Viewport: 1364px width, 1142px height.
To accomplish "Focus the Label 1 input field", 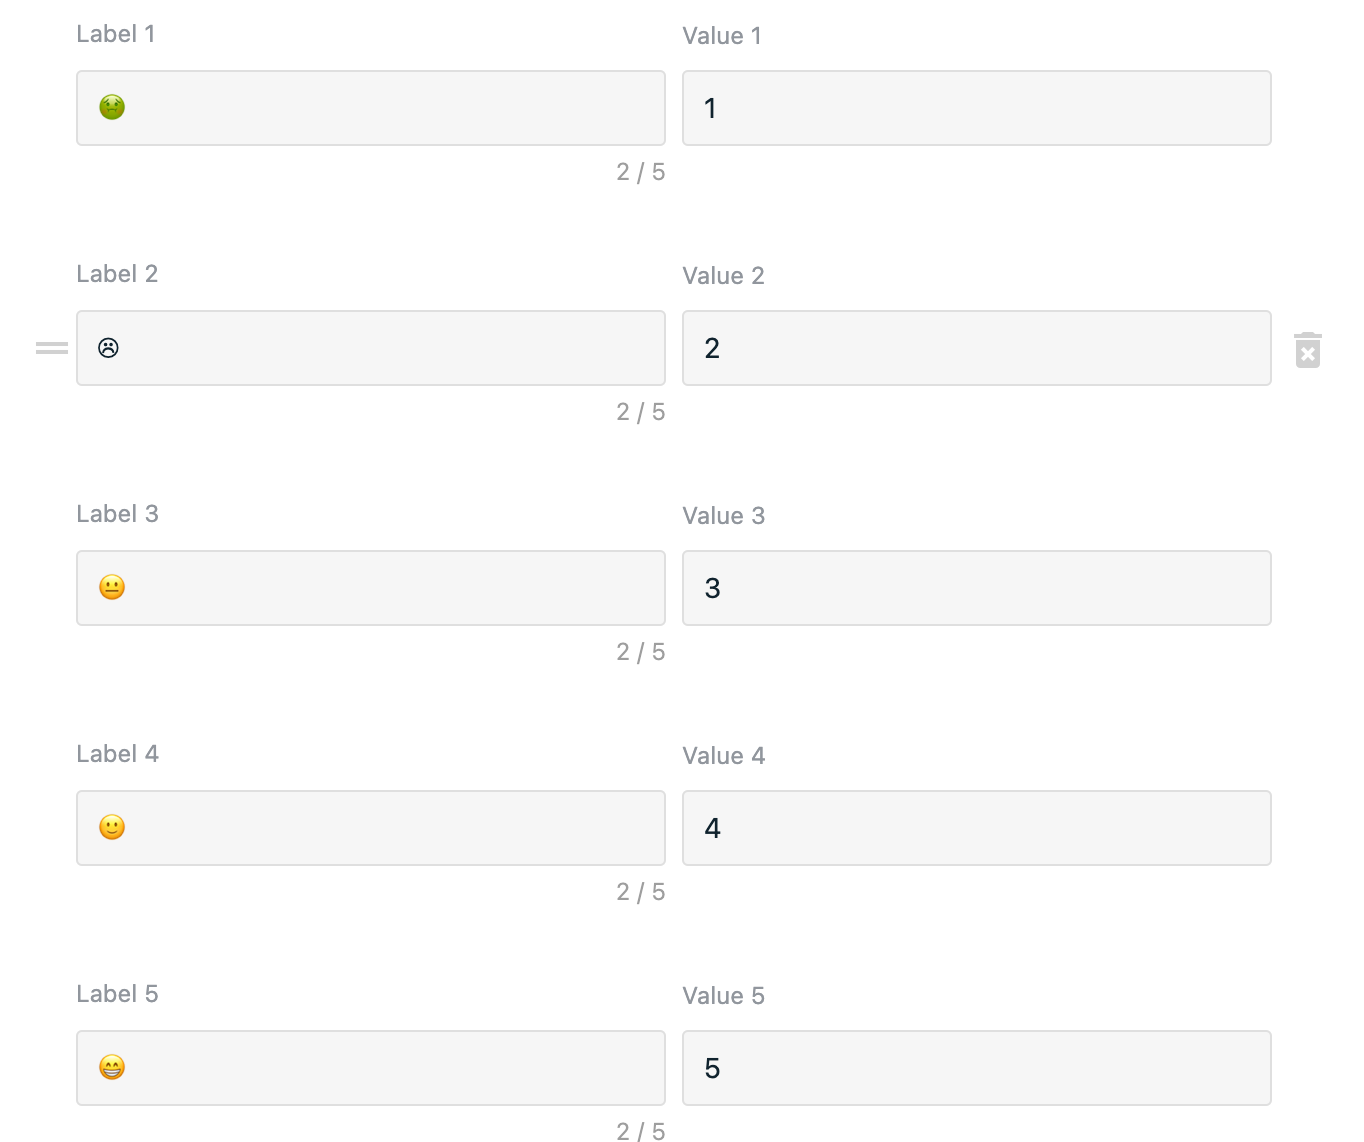I will click(x=371, y=108).
